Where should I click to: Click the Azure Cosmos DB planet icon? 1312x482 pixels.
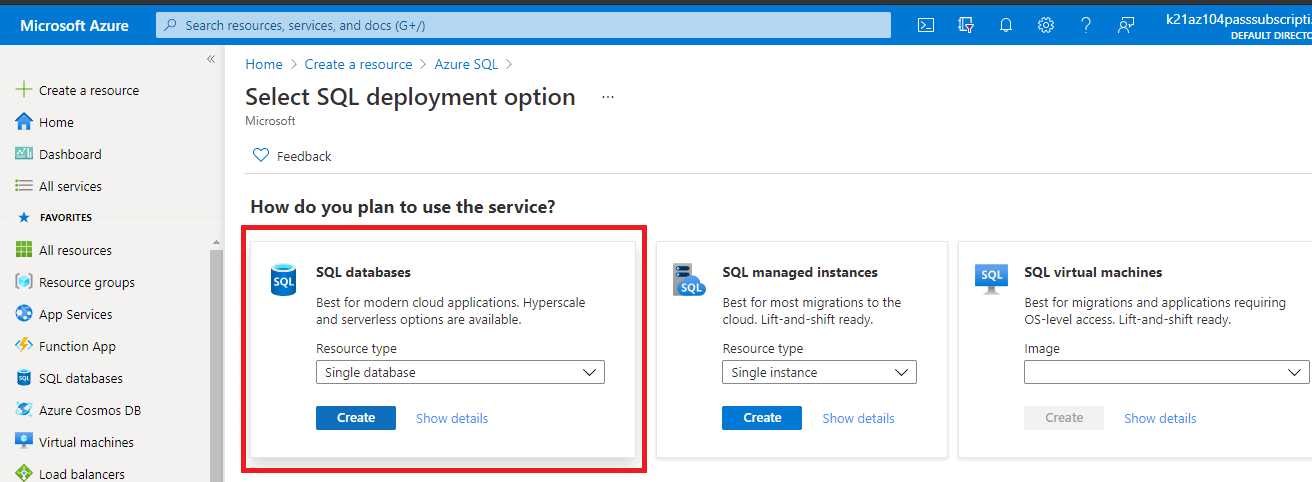point(24,410)
